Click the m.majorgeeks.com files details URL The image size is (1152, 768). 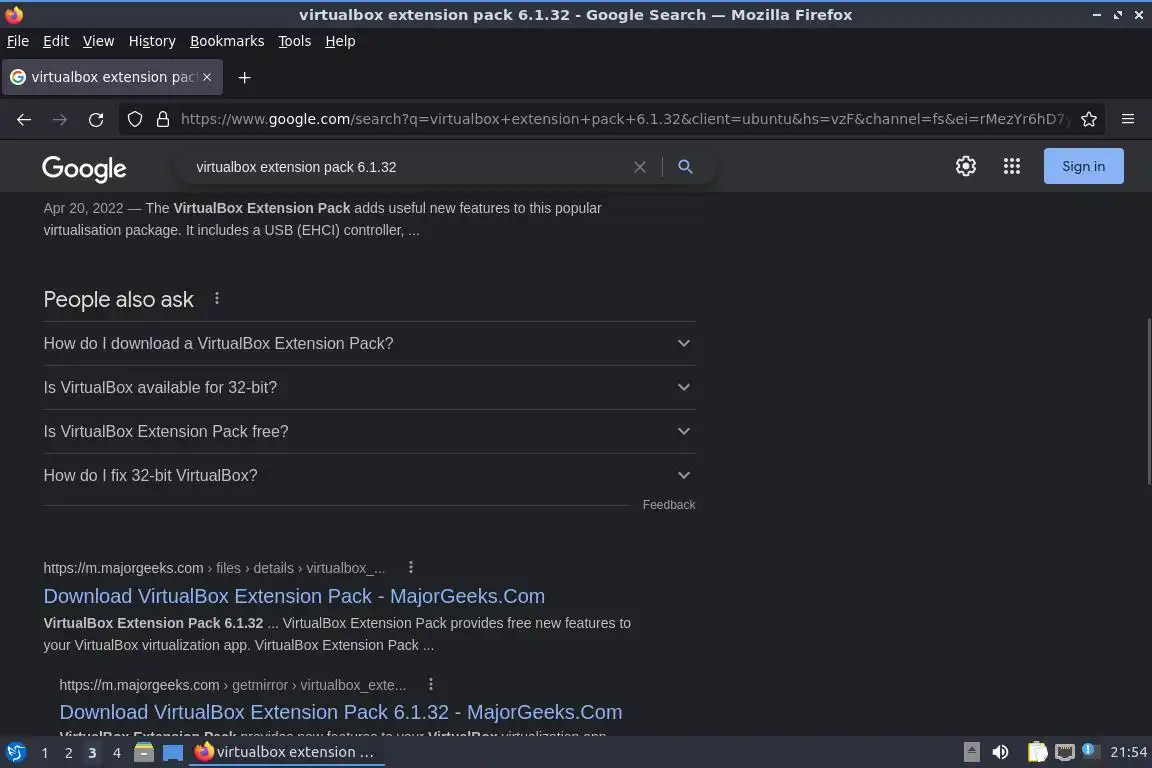214,568
